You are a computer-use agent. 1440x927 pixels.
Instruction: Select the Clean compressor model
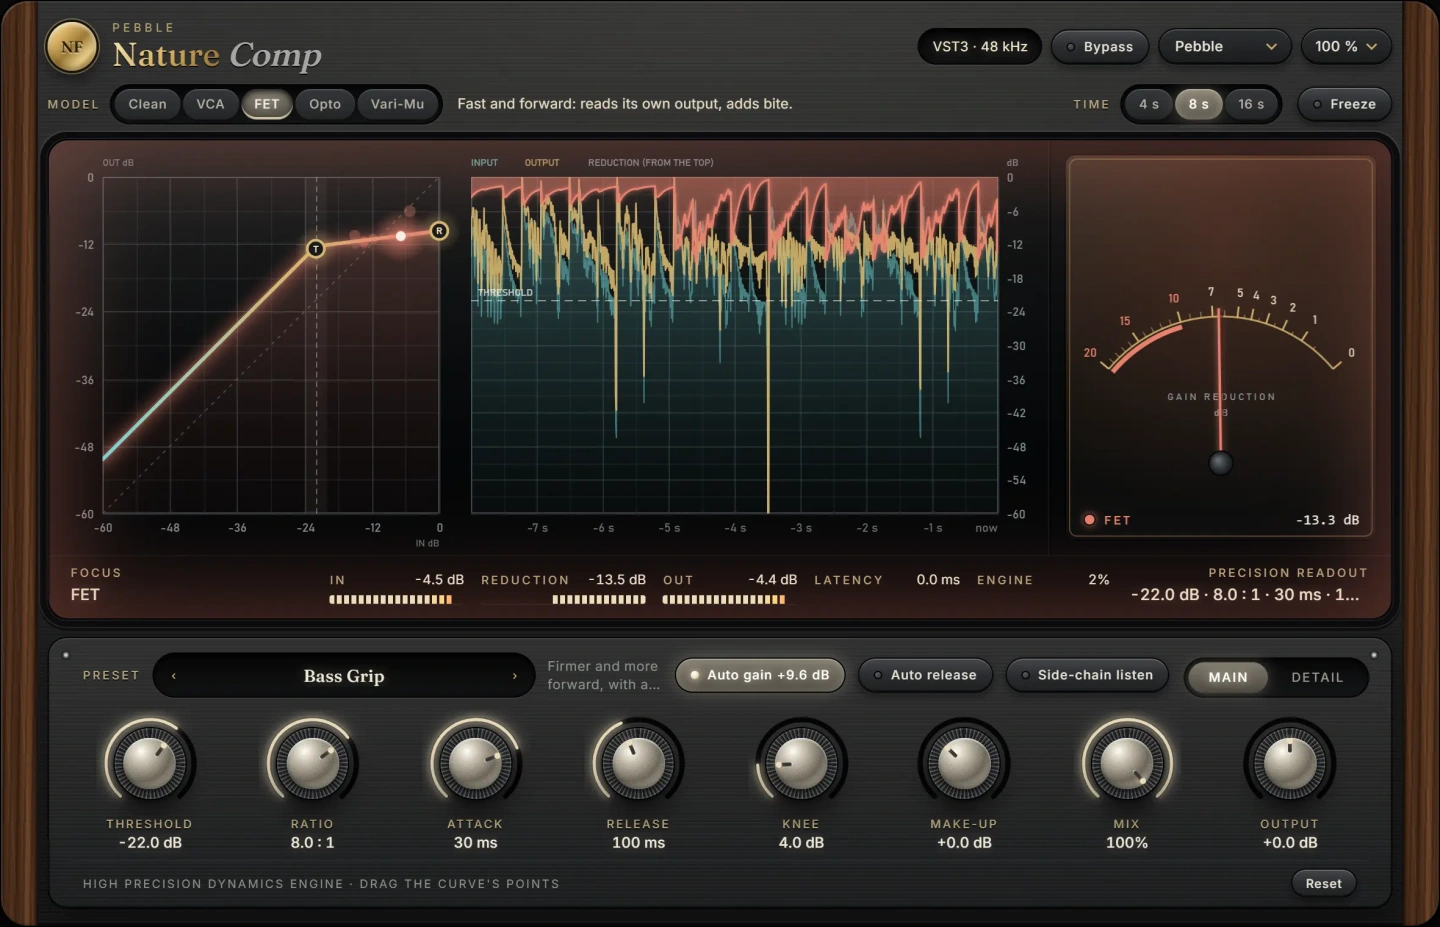click(x=147, y=104)
